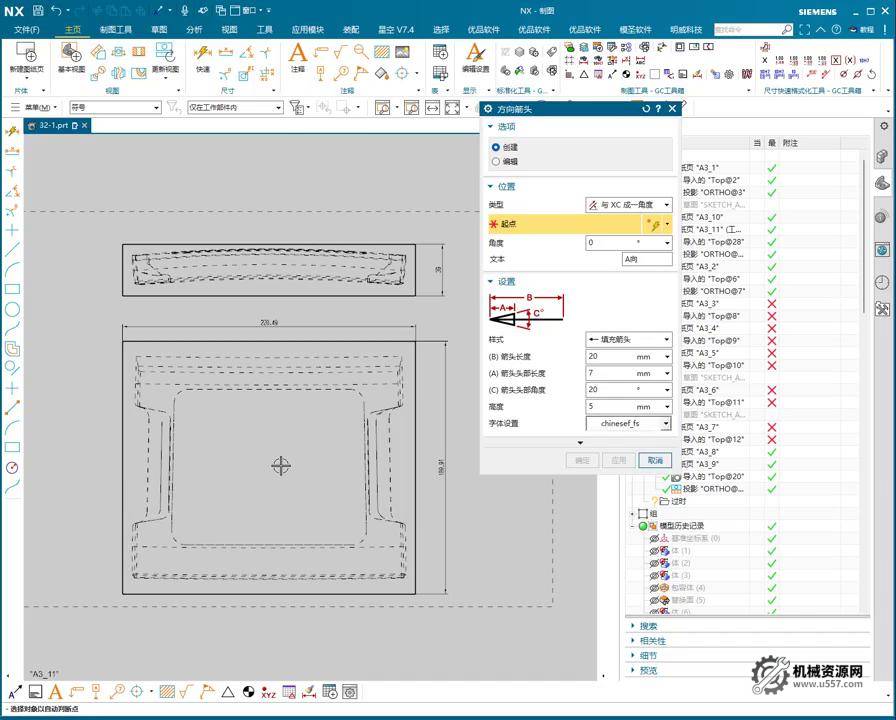The height and width of the screenshot is (720, 896).
Task: Click the 取消 button in the dialog
Action: (657, 460)
